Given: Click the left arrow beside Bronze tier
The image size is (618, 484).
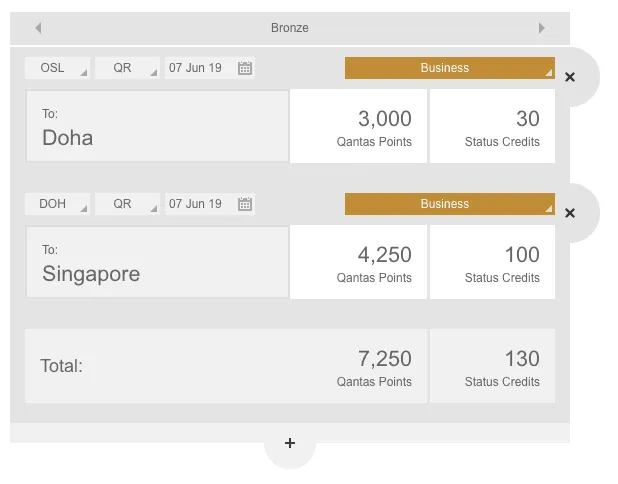Looking at the screenshot, I should click(x=38, y=28).
